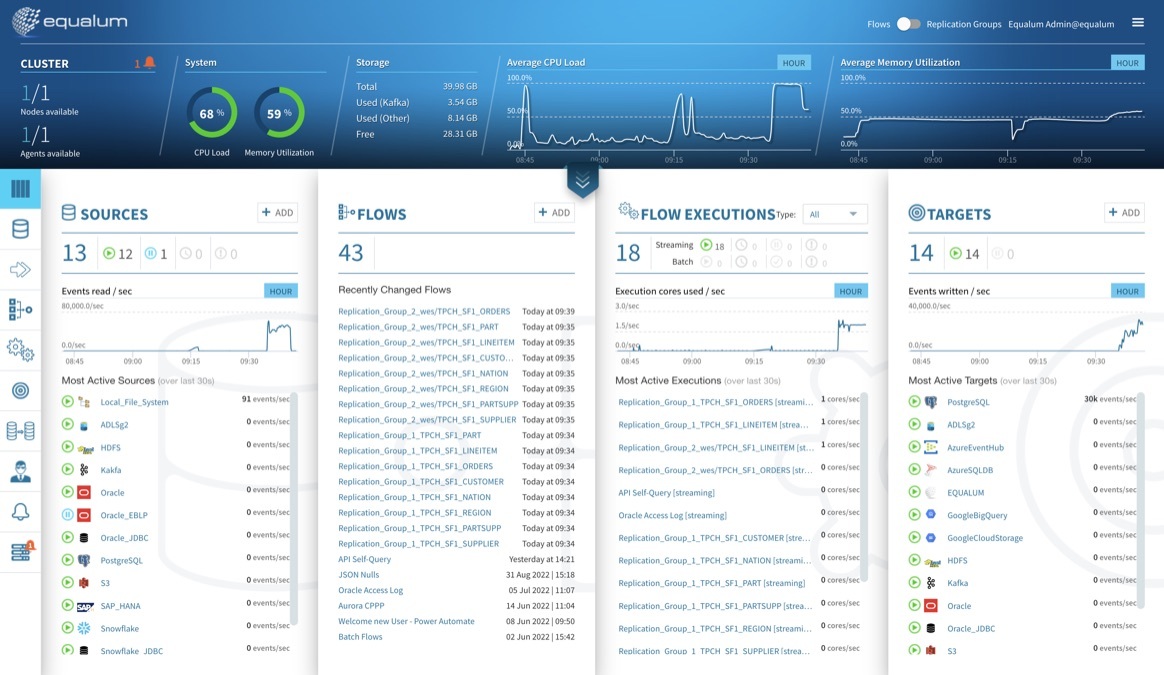1164x675 pixels.
Task: Click the Targets bullseye icon in the sidebar
Action: (20, 389)
